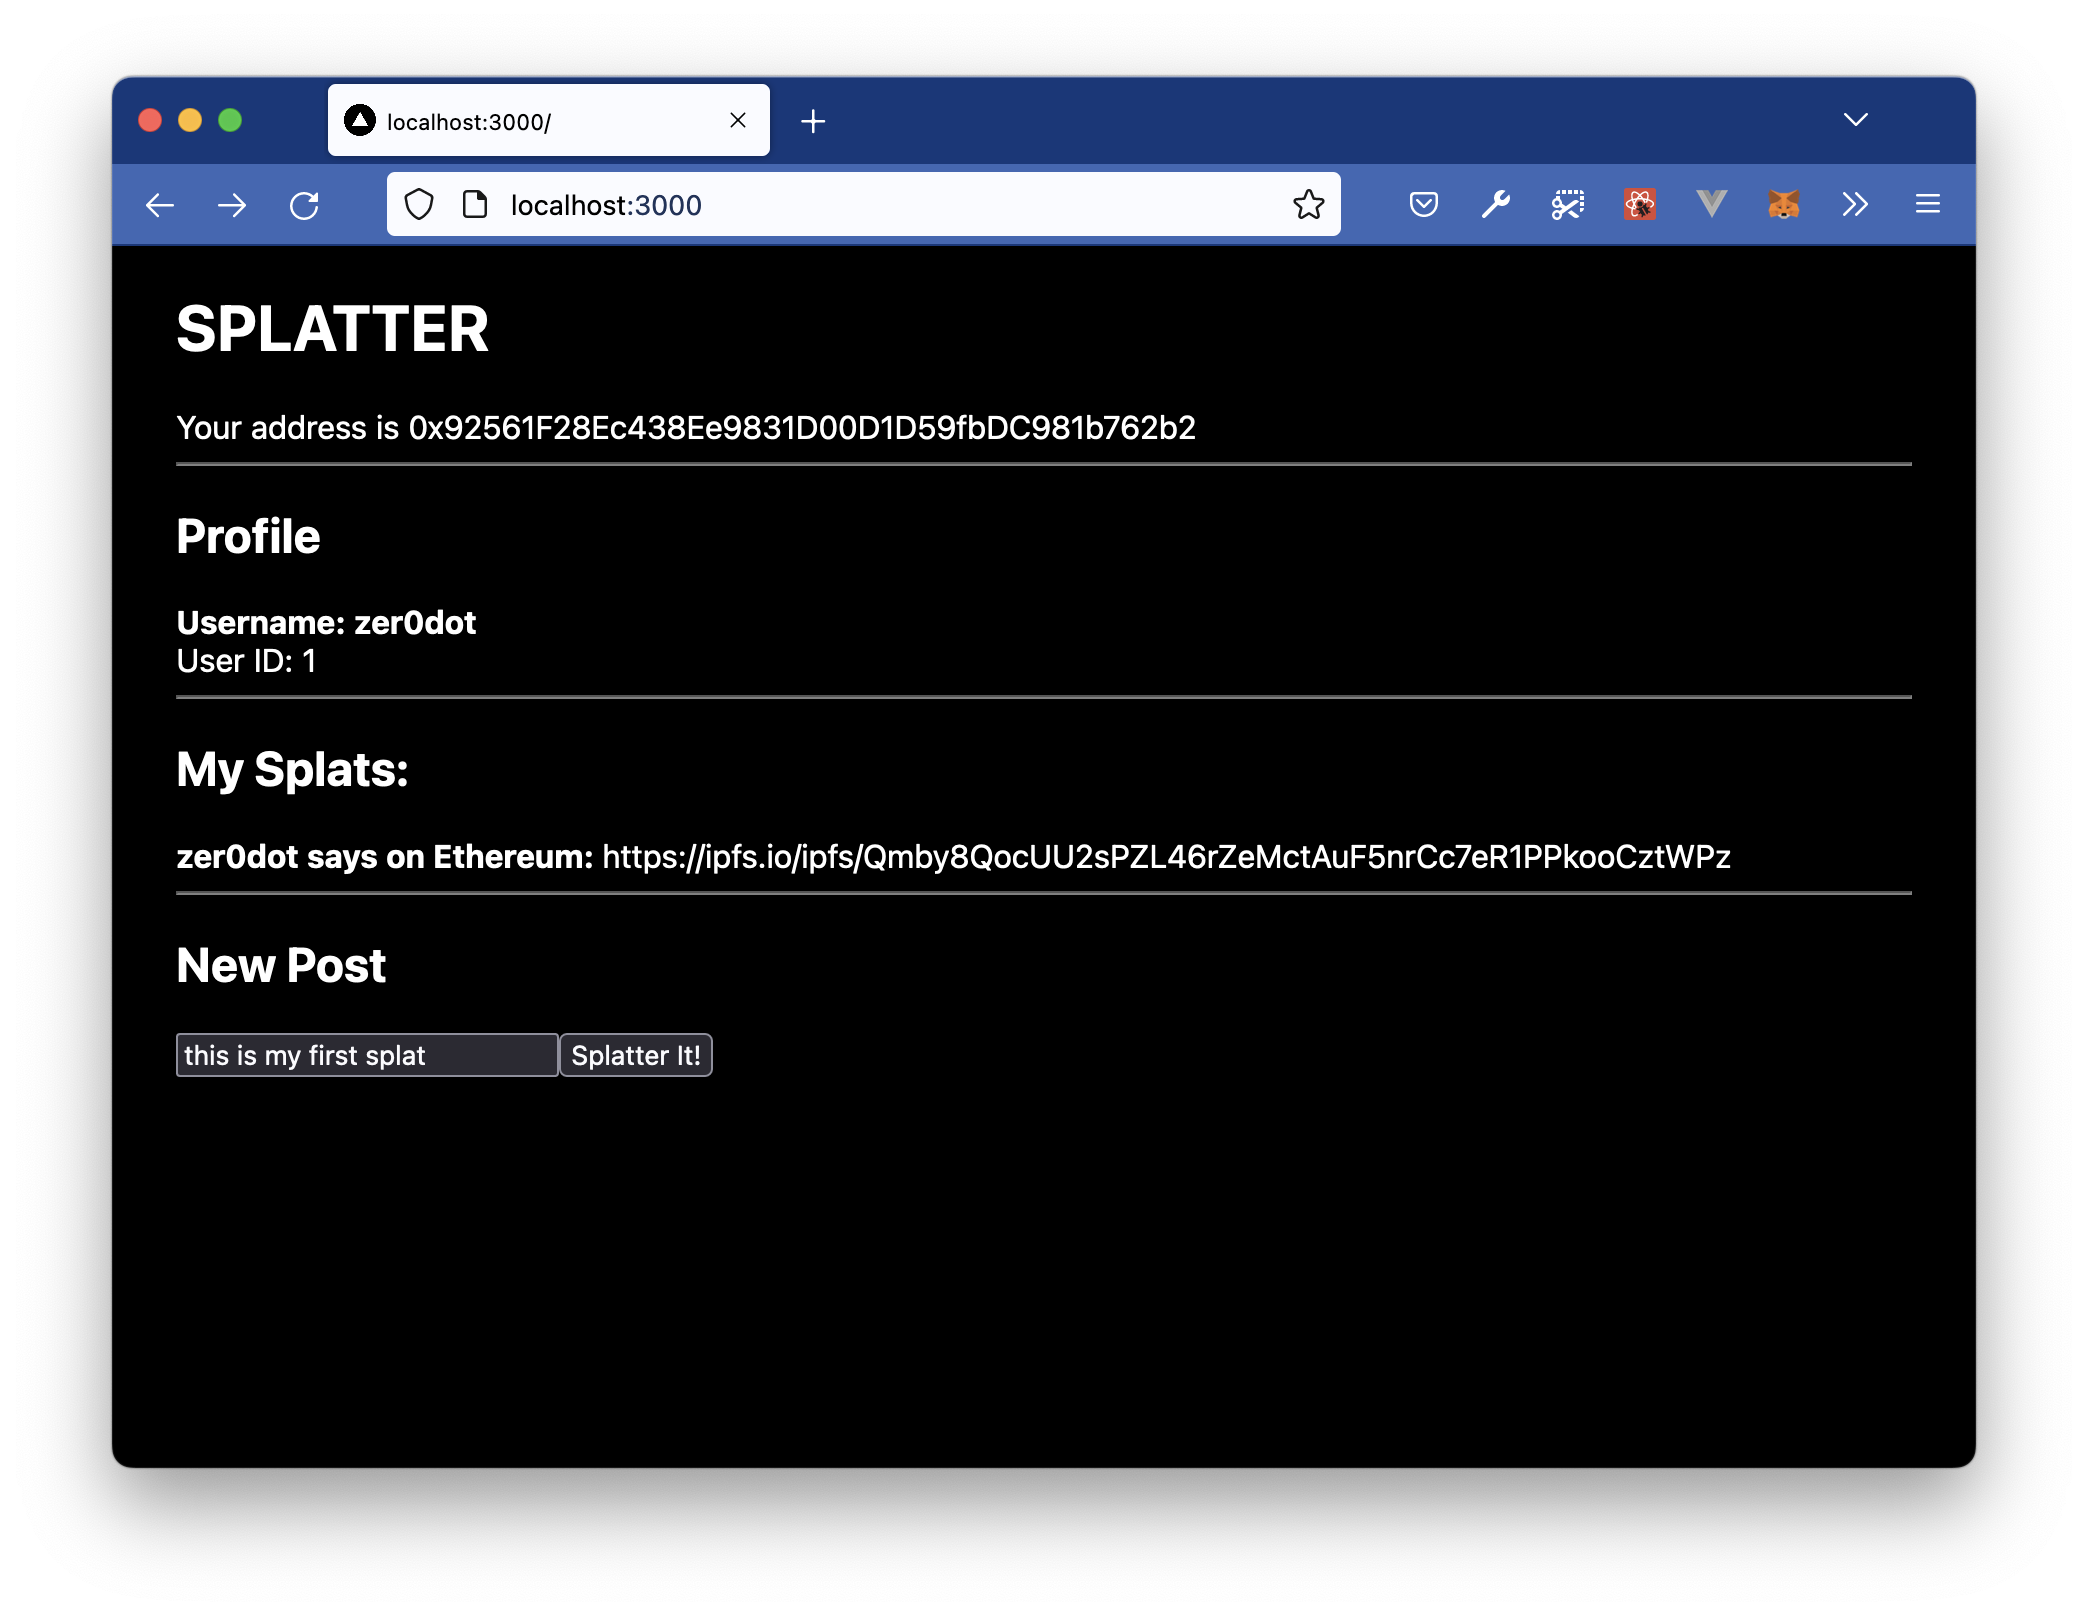Toggle bookmark star for localhost:3000
Screen dimensions: 2088x1616
click(x=1307, y=204)
